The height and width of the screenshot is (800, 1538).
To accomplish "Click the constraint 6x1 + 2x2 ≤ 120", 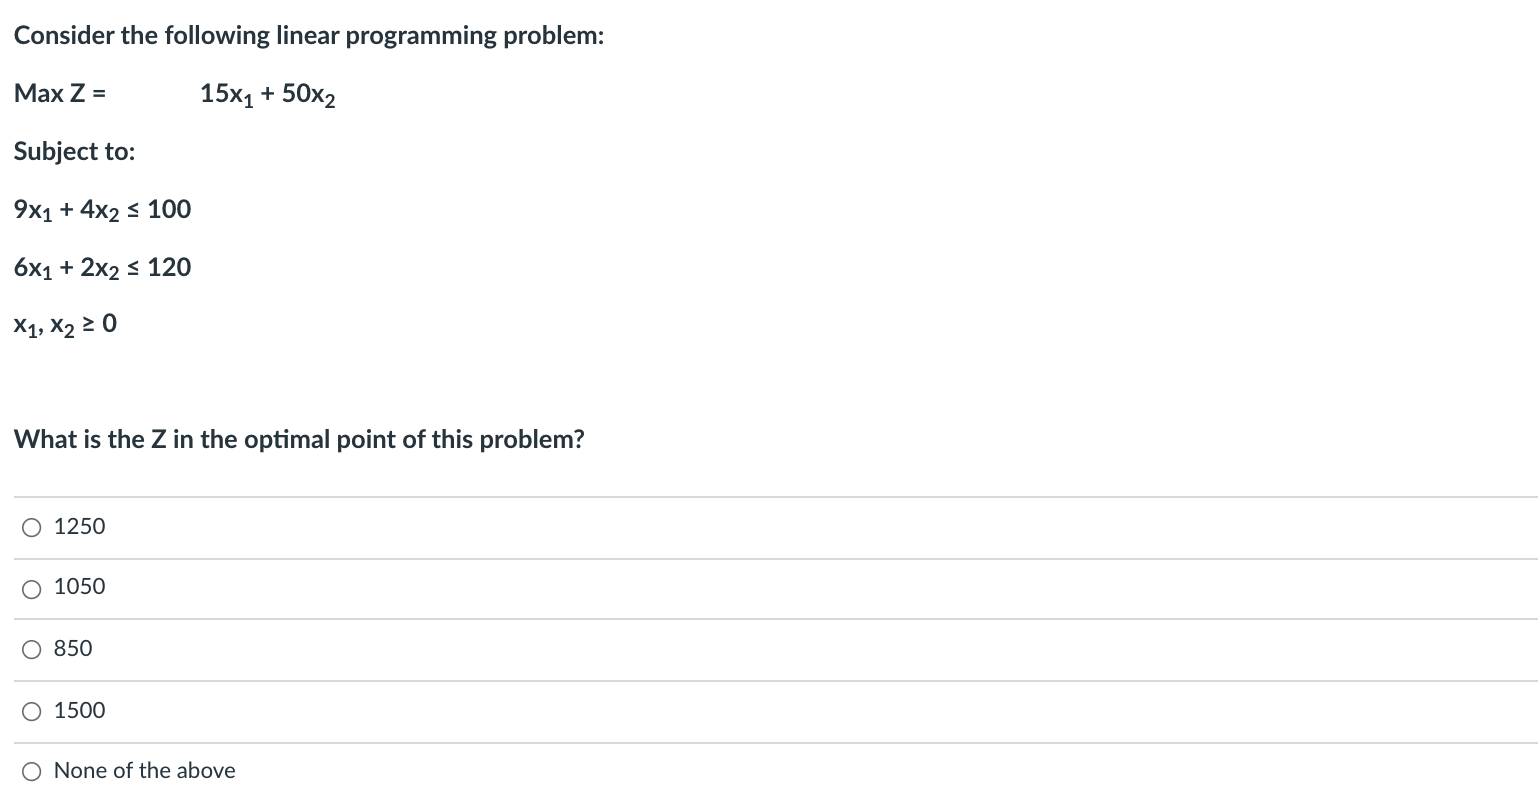I will point(102,267).
